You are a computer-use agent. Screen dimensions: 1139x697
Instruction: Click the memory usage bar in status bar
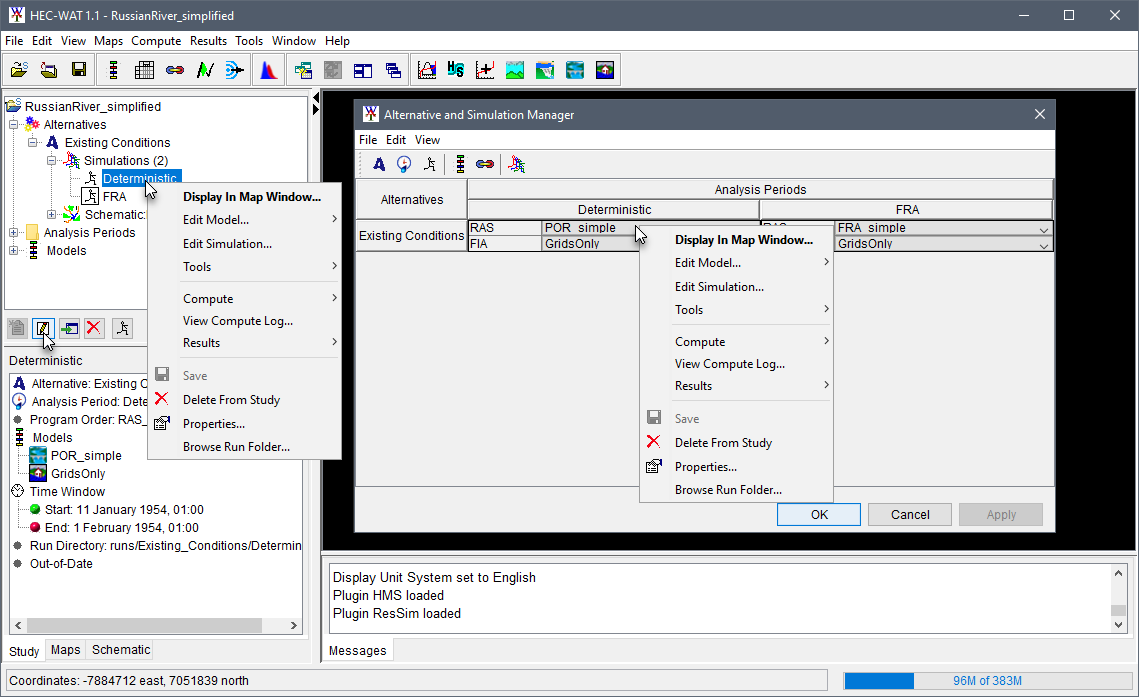986,681
